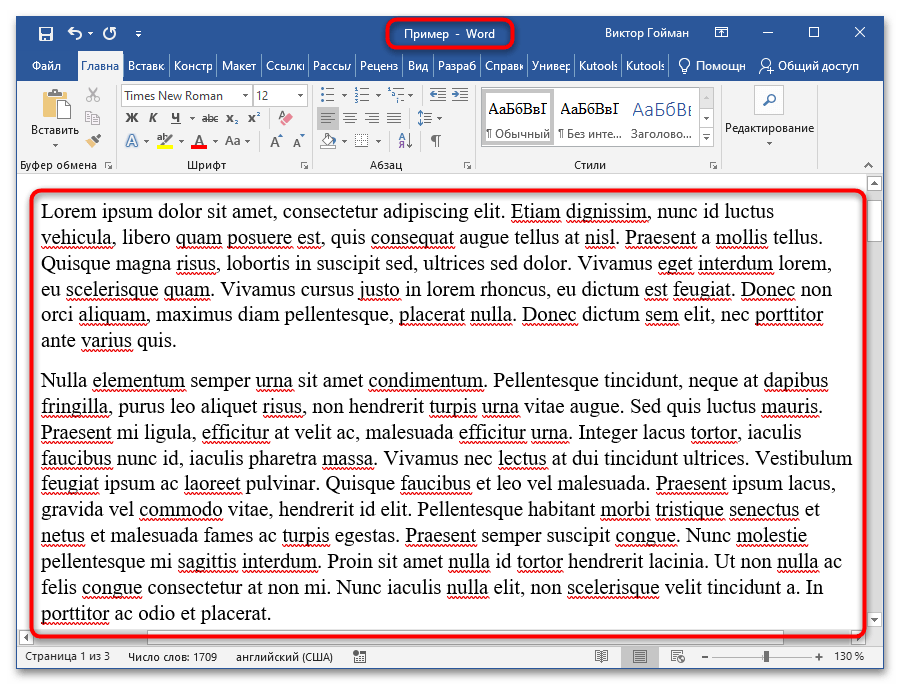Click the Вставить paste button
The image size is (900, 685).
point(55,118)
